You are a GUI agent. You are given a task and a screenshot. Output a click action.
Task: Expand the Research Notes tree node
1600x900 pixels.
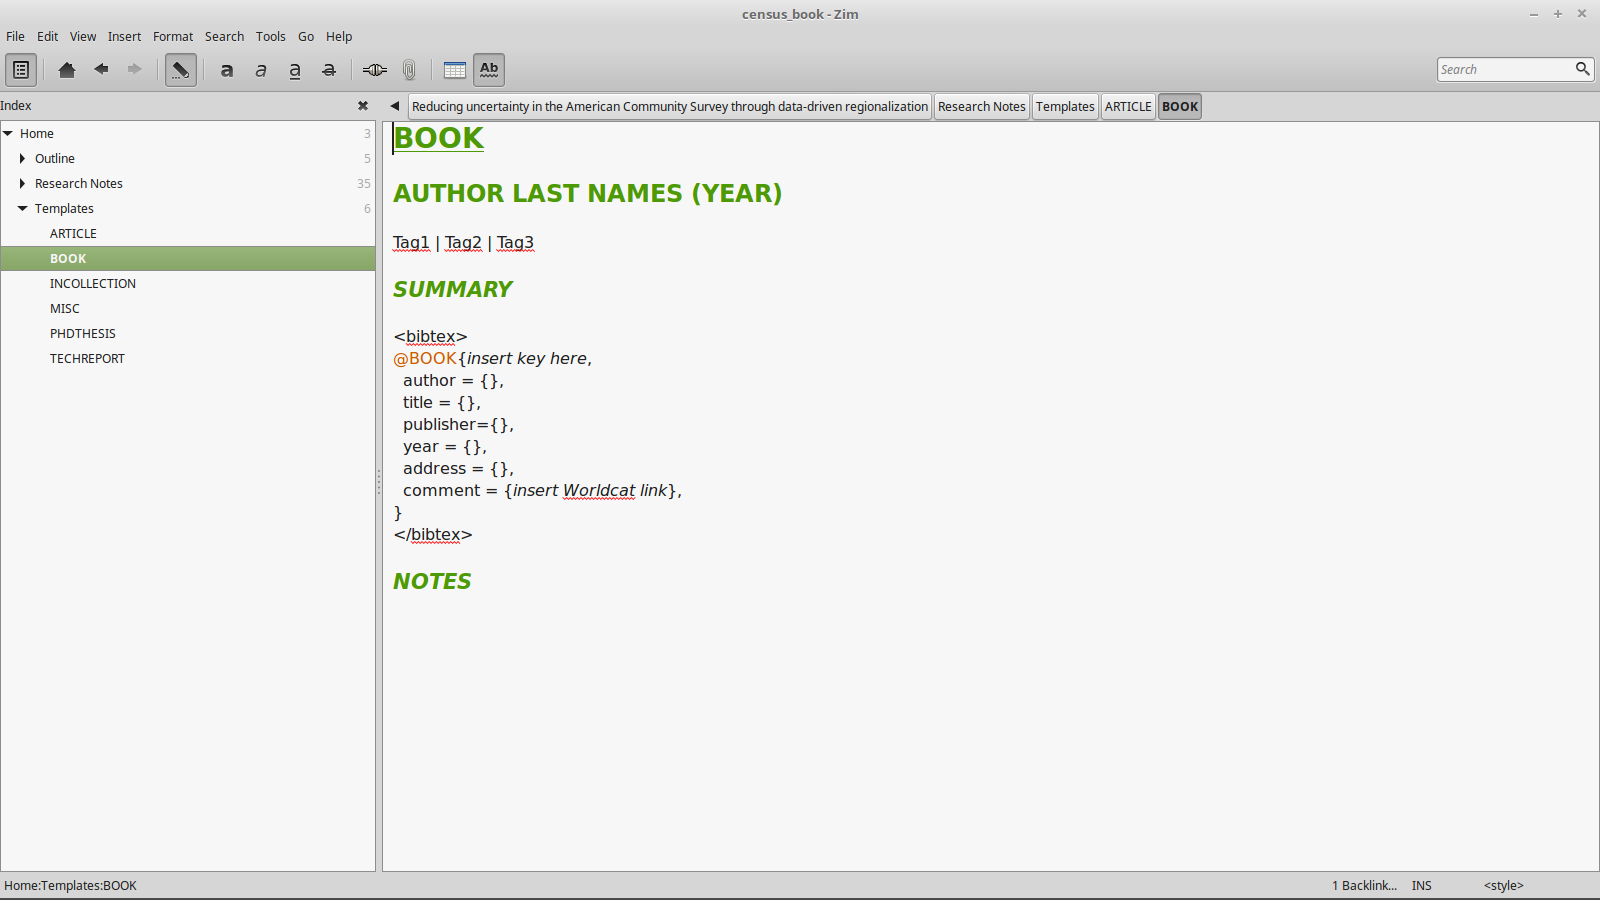point(22,184)
